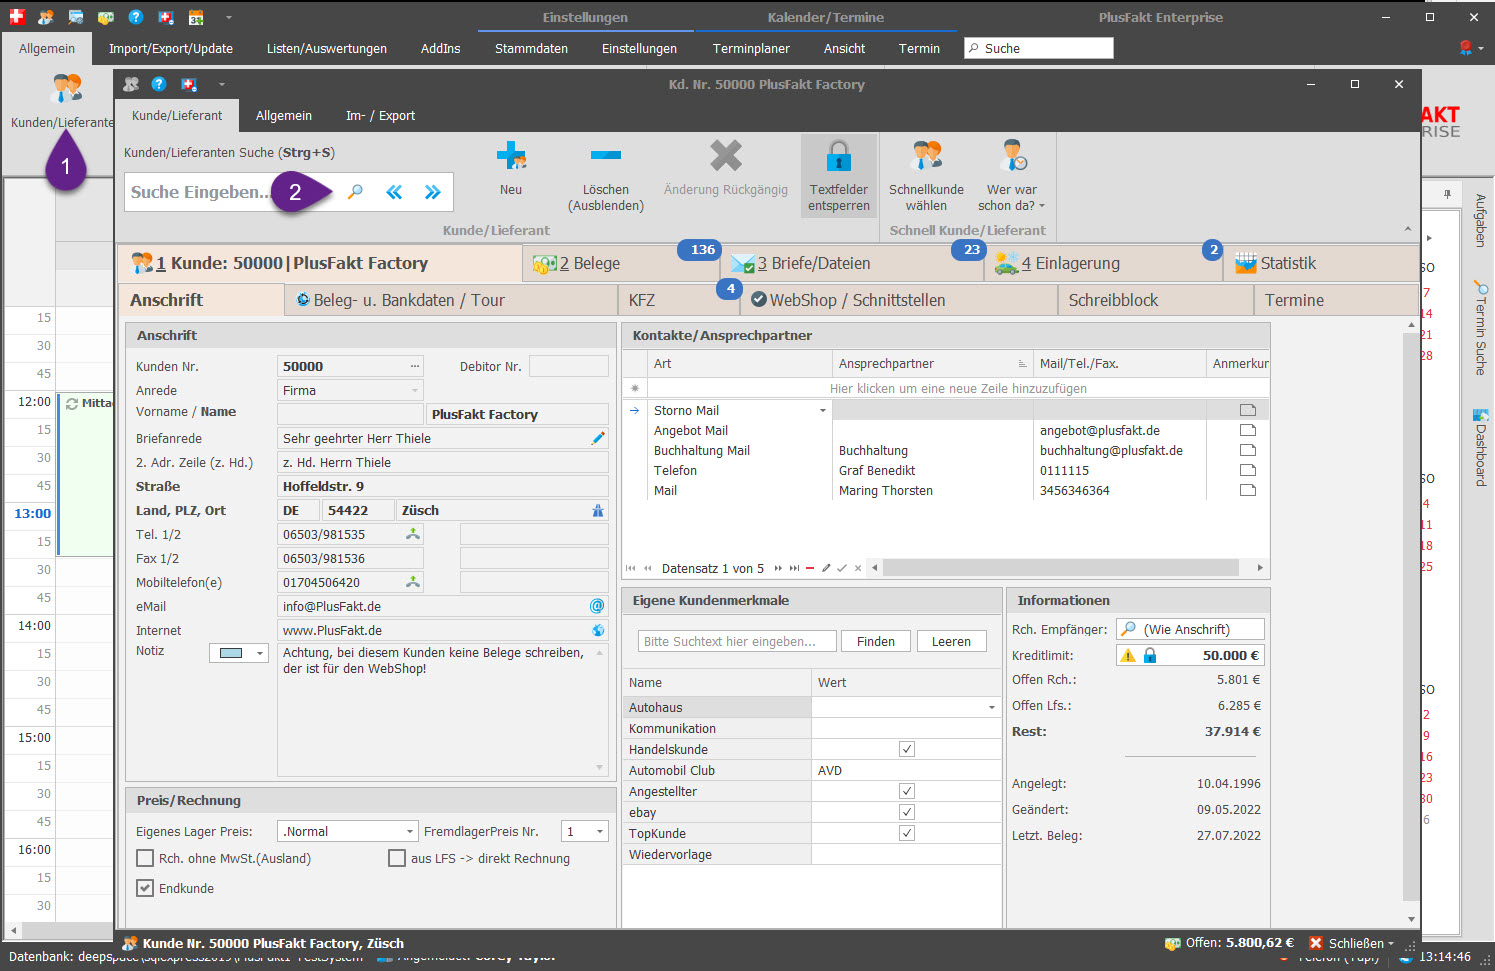The image size is (1495, 971).
Task: Toggle Rch. ohne MwSt.(Ausland) checkbox
Action: [145, 858]
